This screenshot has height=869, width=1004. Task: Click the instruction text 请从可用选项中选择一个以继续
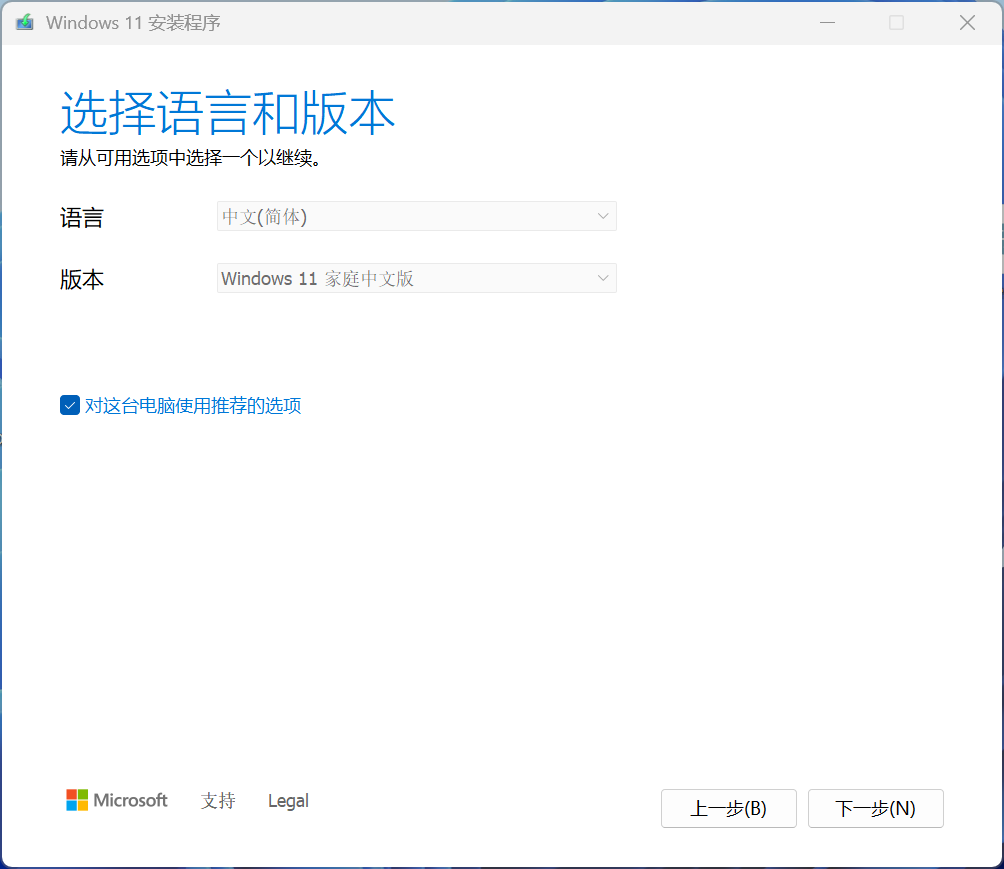(x=191, y=158)
